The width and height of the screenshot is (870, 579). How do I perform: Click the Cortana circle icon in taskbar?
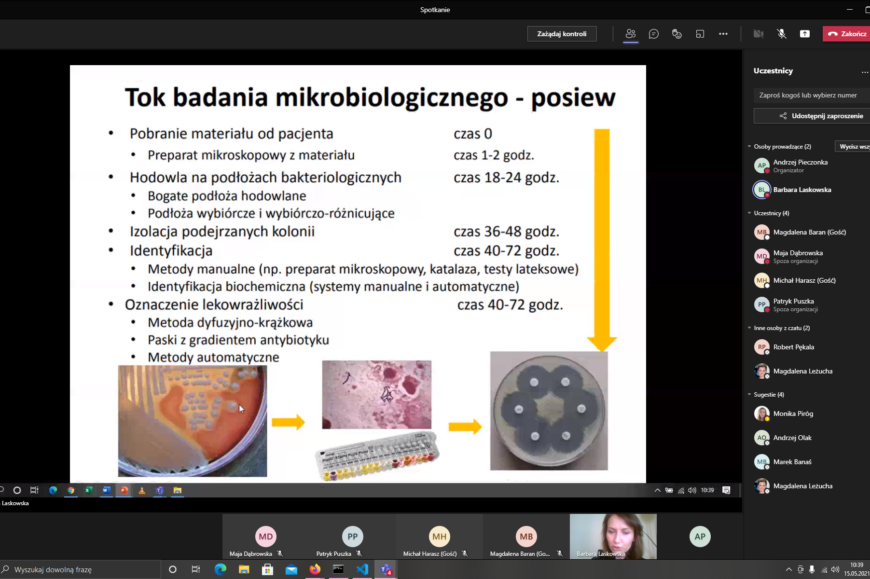pyautogui.click(x=173, y=570)
